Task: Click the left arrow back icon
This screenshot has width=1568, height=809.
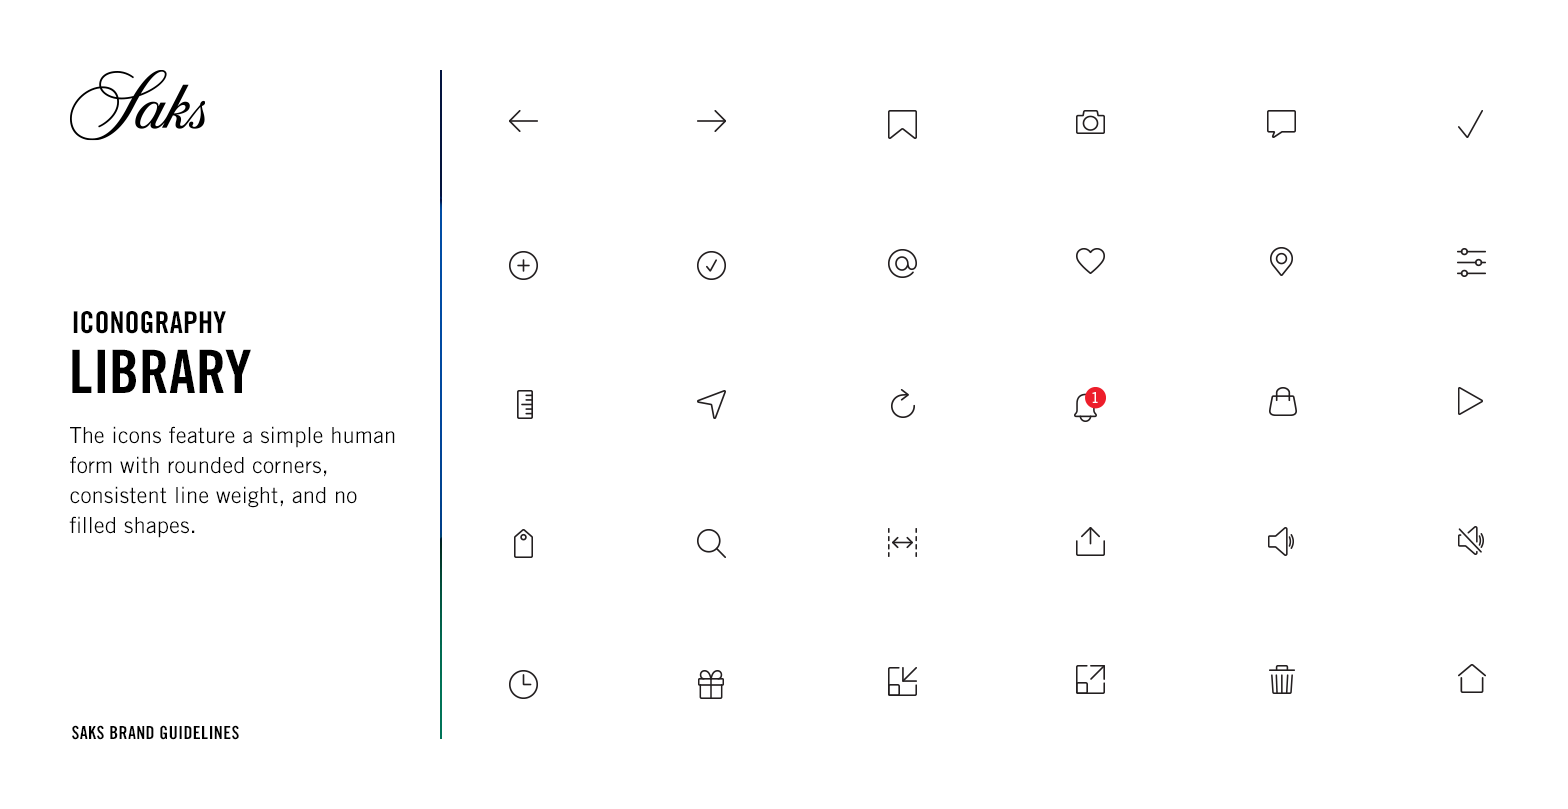Action: pyautogui.click(x=523, y=122)
